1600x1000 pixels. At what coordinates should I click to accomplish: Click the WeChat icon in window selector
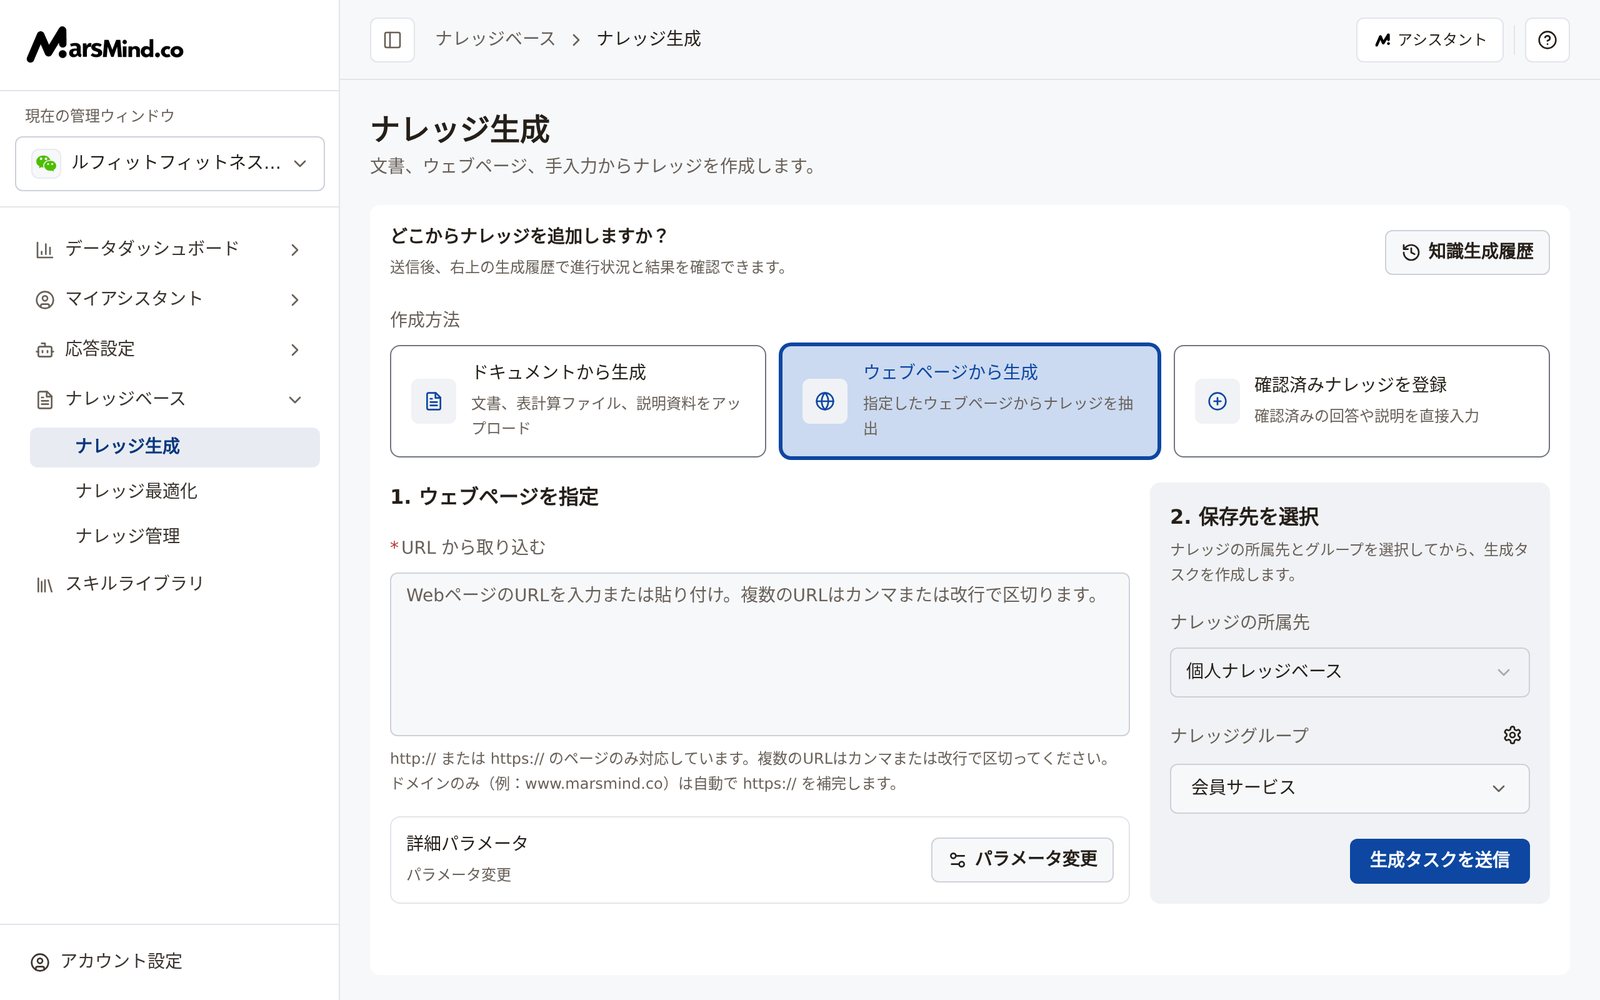click(46, 163)
